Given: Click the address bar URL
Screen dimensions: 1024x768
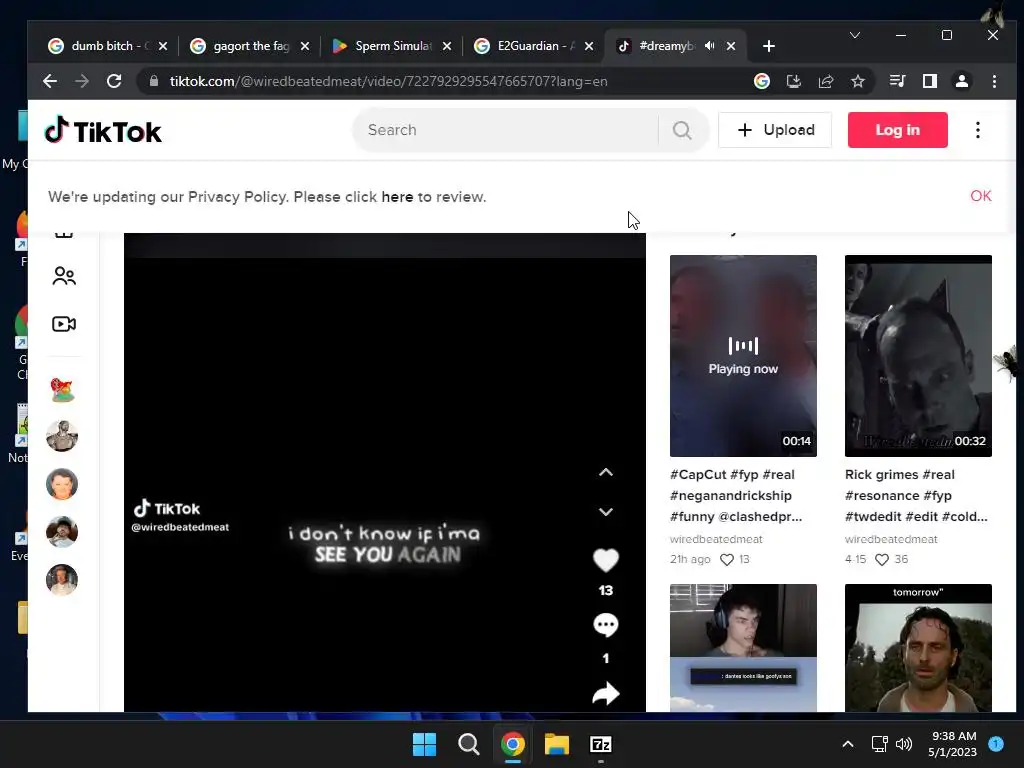Looking at the screenshot, I should [x=389, y=81].
